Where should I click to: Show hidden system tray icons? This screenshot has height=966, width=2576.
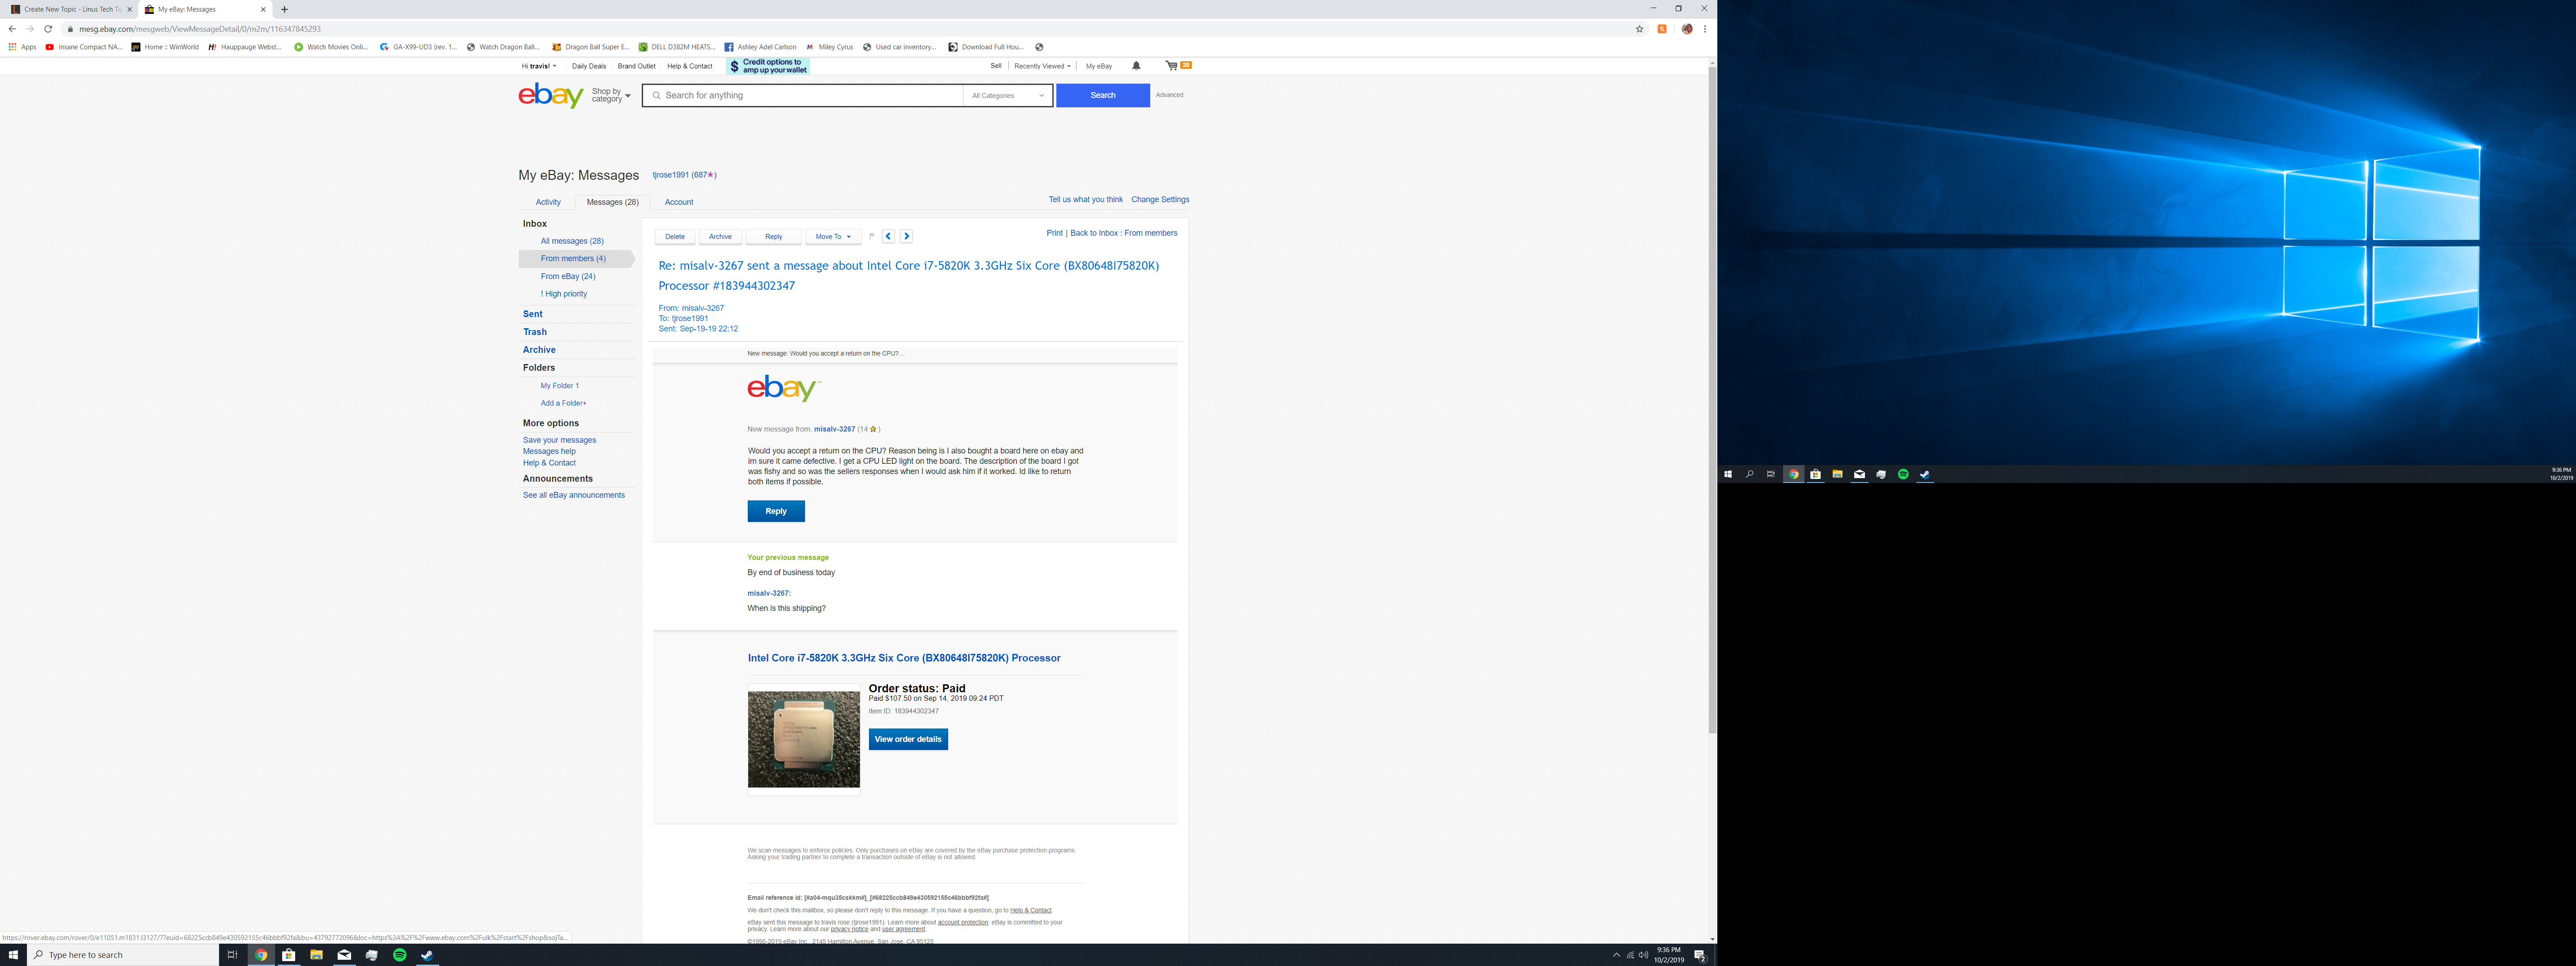(x=1616, y=955)
